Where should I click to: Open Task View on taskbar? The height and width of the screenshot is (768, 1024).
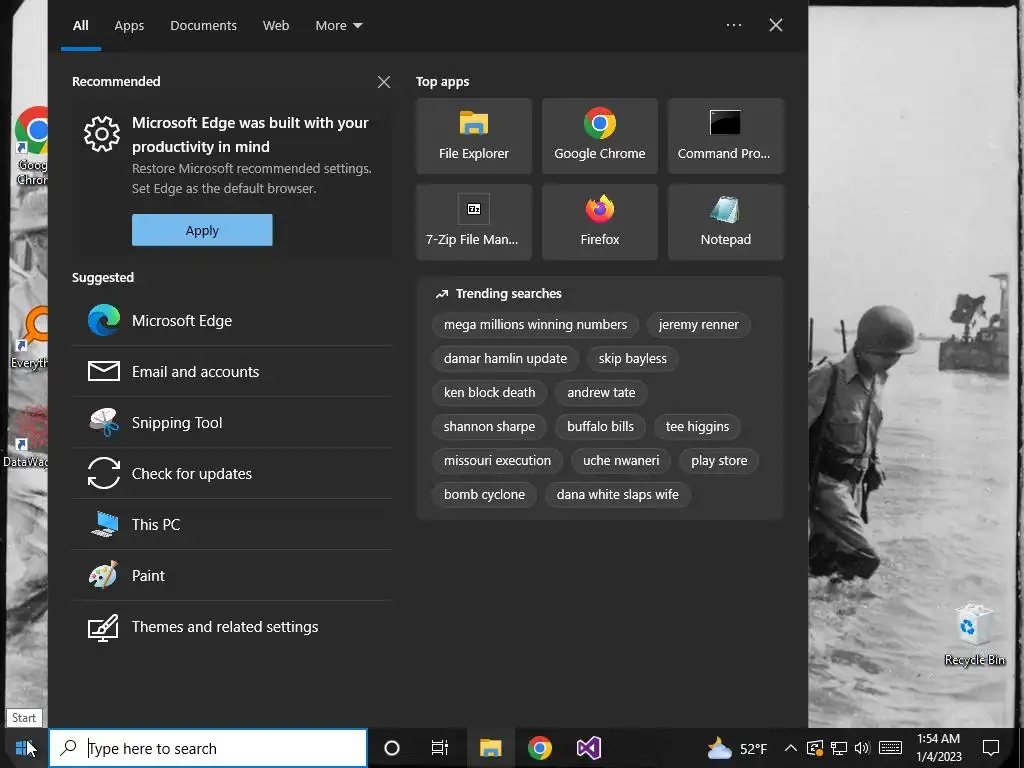pos(440,748)
